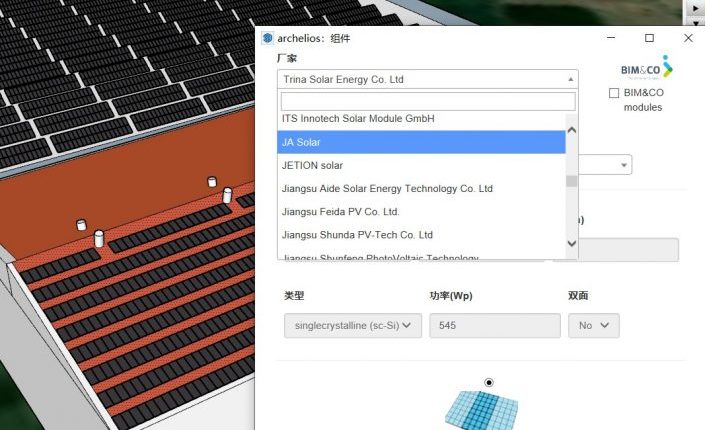Click the blue module orientation diagram

pos(482,409)
